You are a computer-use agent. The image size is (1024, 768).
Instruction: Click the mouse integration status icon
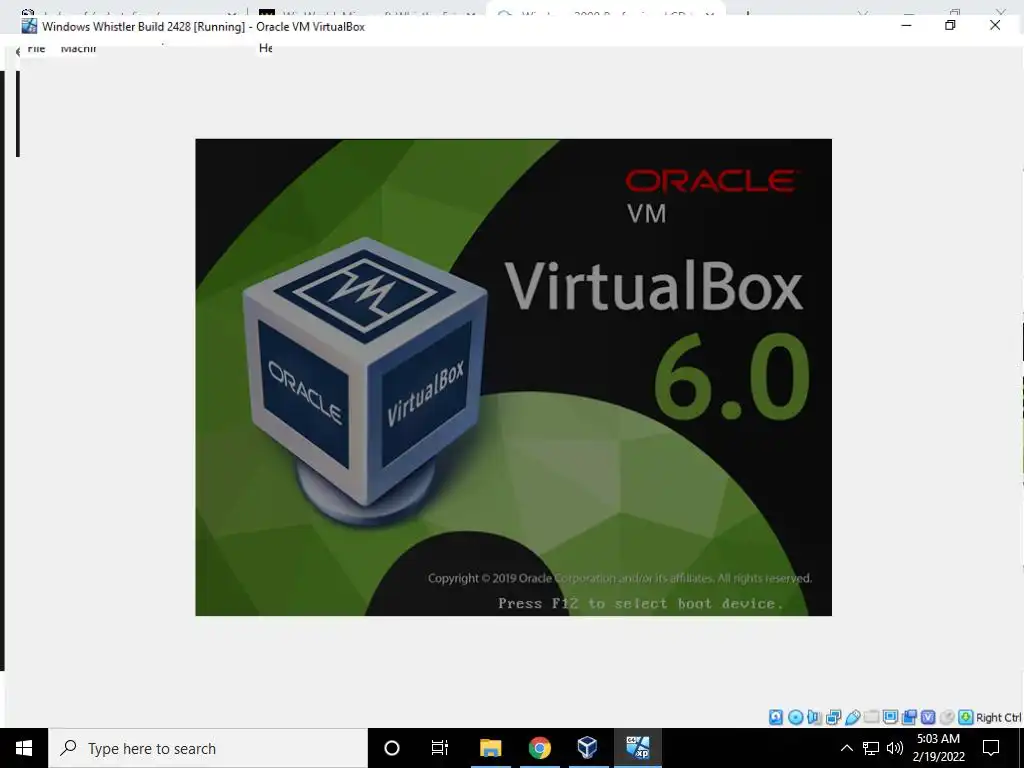click(x=947, y=717)
